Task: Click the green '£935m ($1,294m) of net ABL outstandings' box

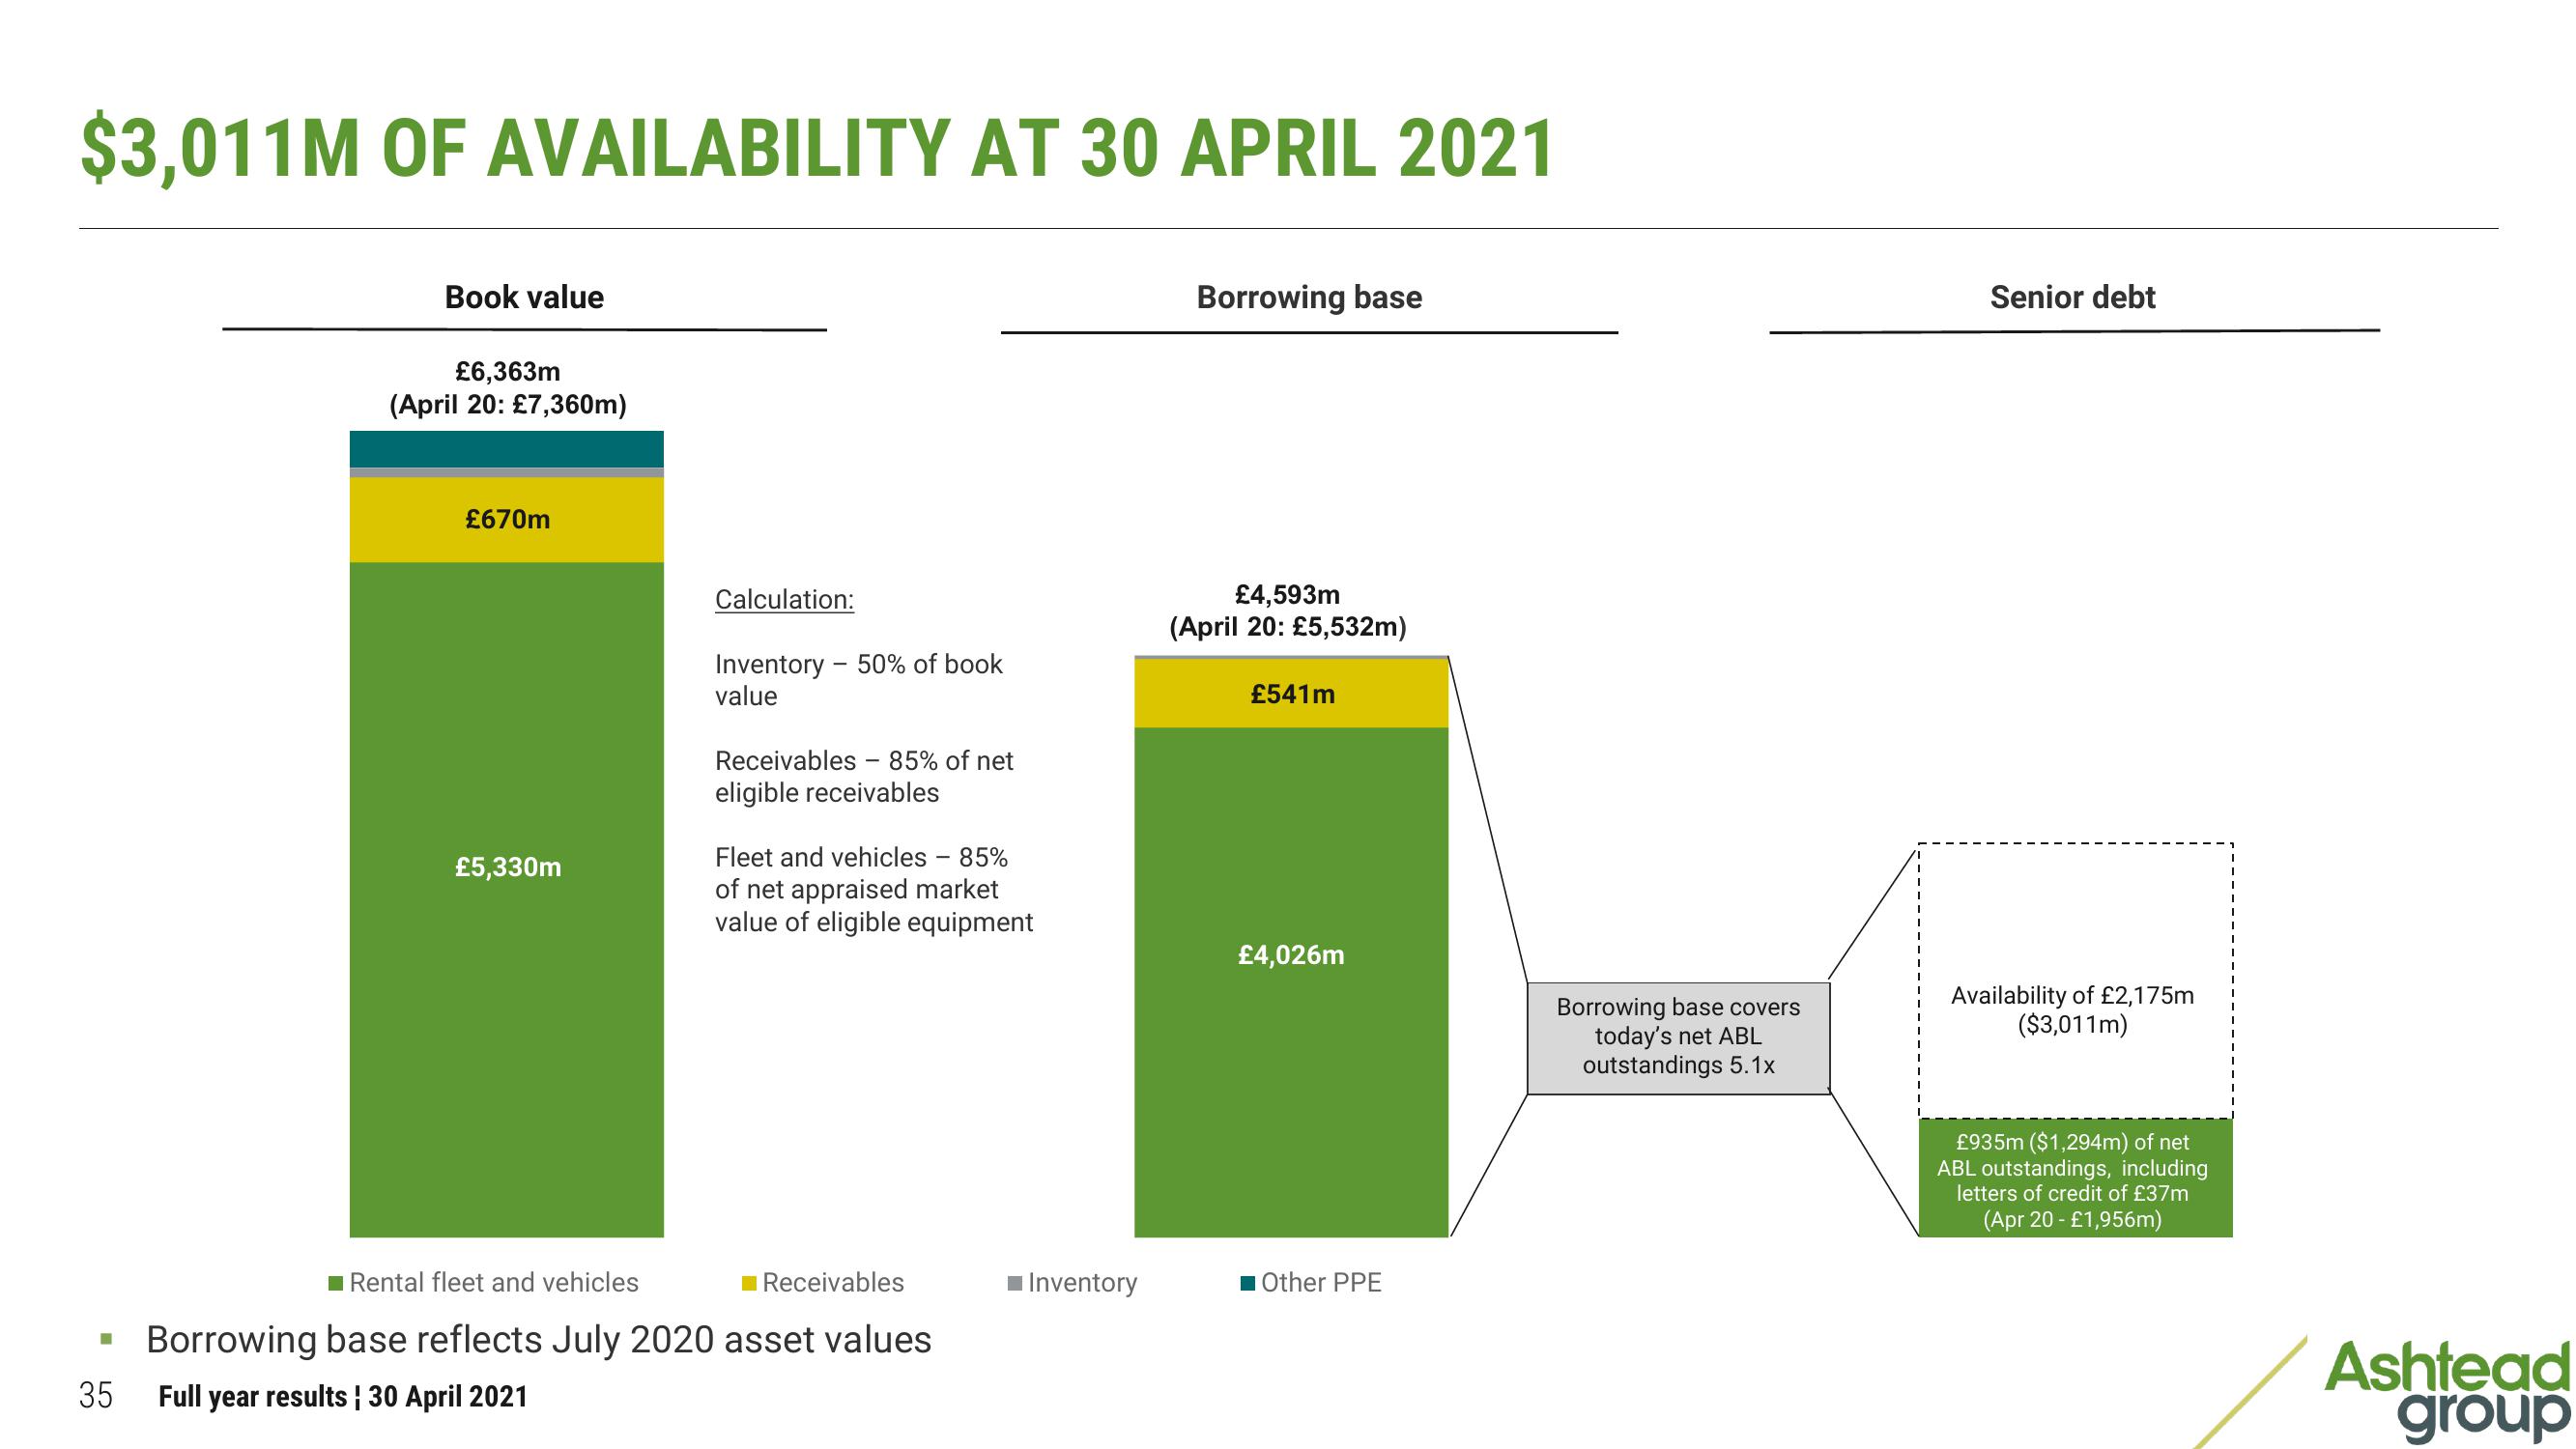Action: click(x=2075, y=1178)
